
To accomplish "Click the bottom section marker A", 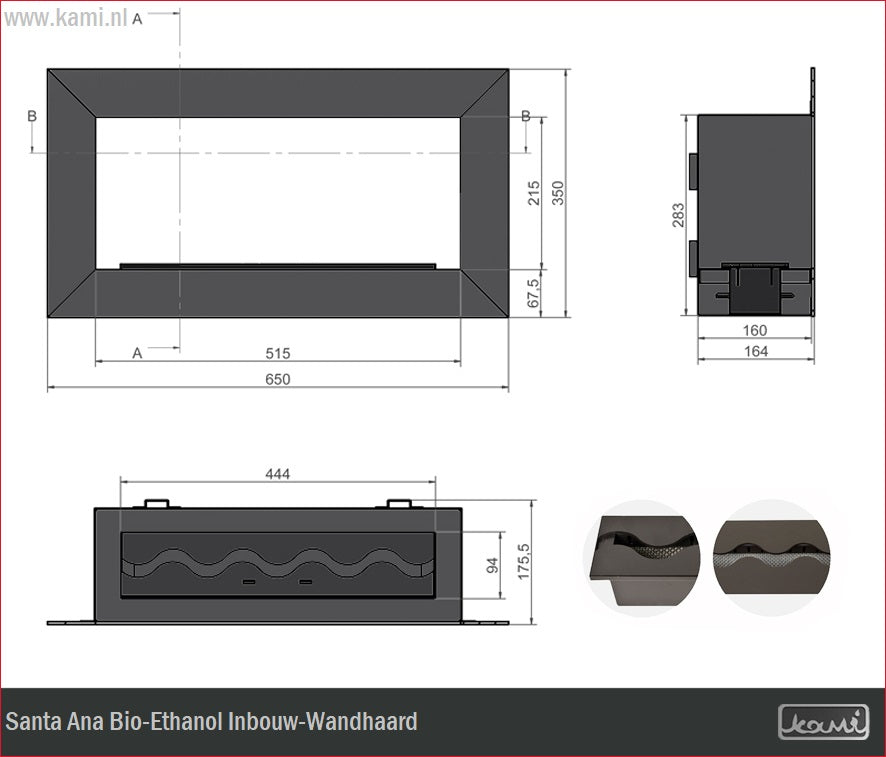I will 137,353.
